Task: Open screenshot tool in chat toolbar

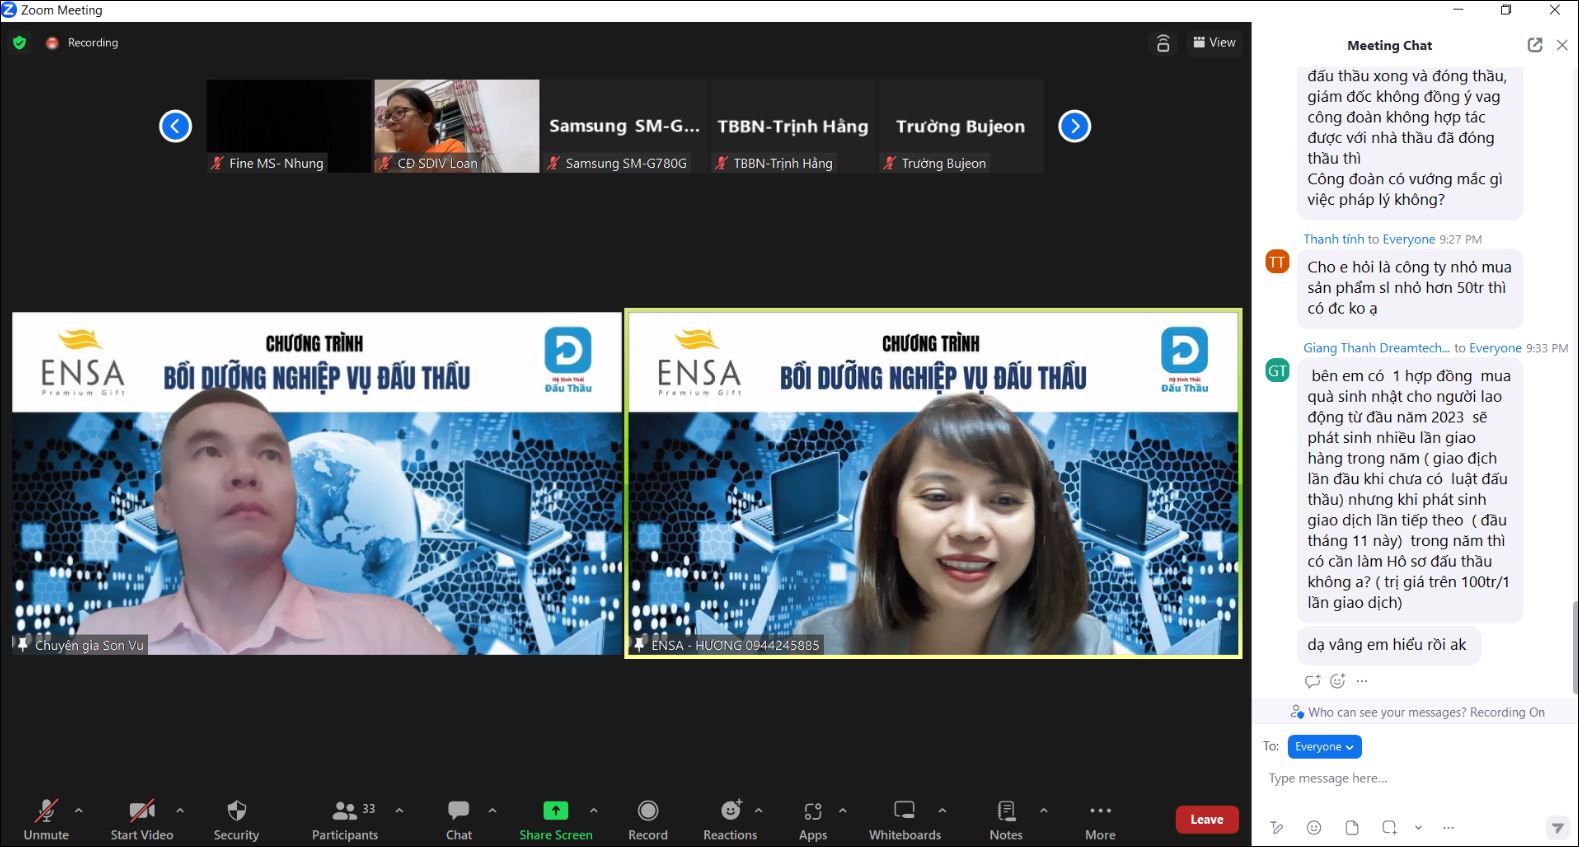Action: 1389,827
